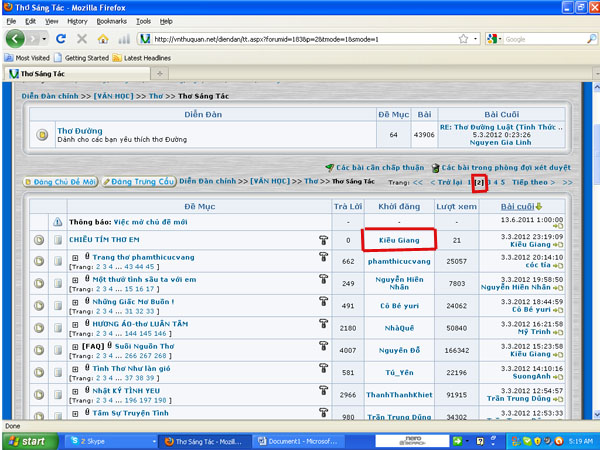Expand the Suối Nguồn Thơ FAQ topic
600x450 pixels.
[x=75, y=347]
